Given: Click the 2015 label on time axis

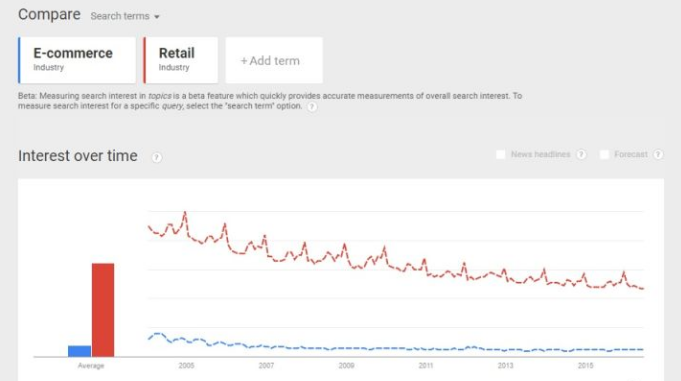Looking at the screenshot, I should (x=585, y=366).
